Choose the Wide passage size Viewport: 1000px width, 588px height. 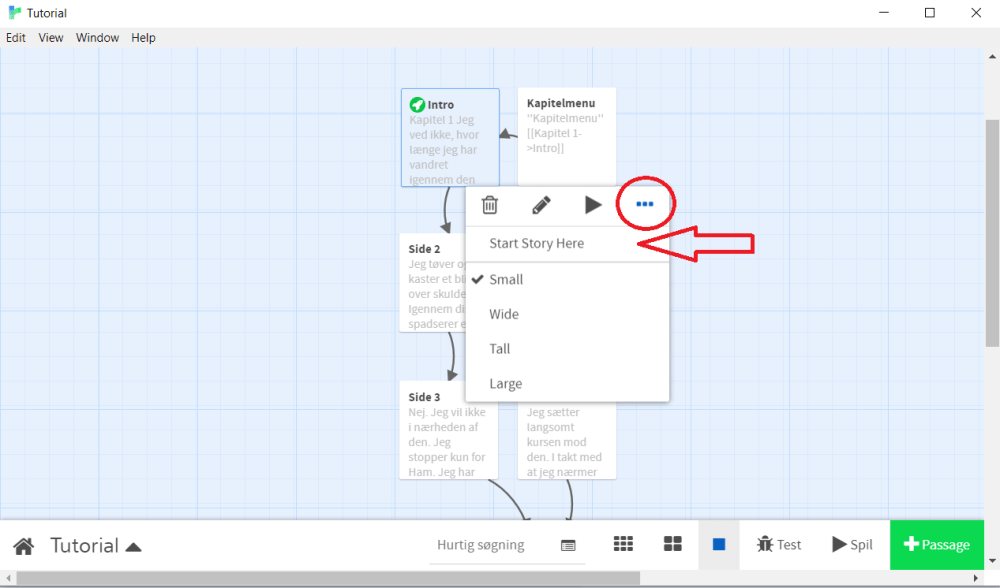pos(503,314)
